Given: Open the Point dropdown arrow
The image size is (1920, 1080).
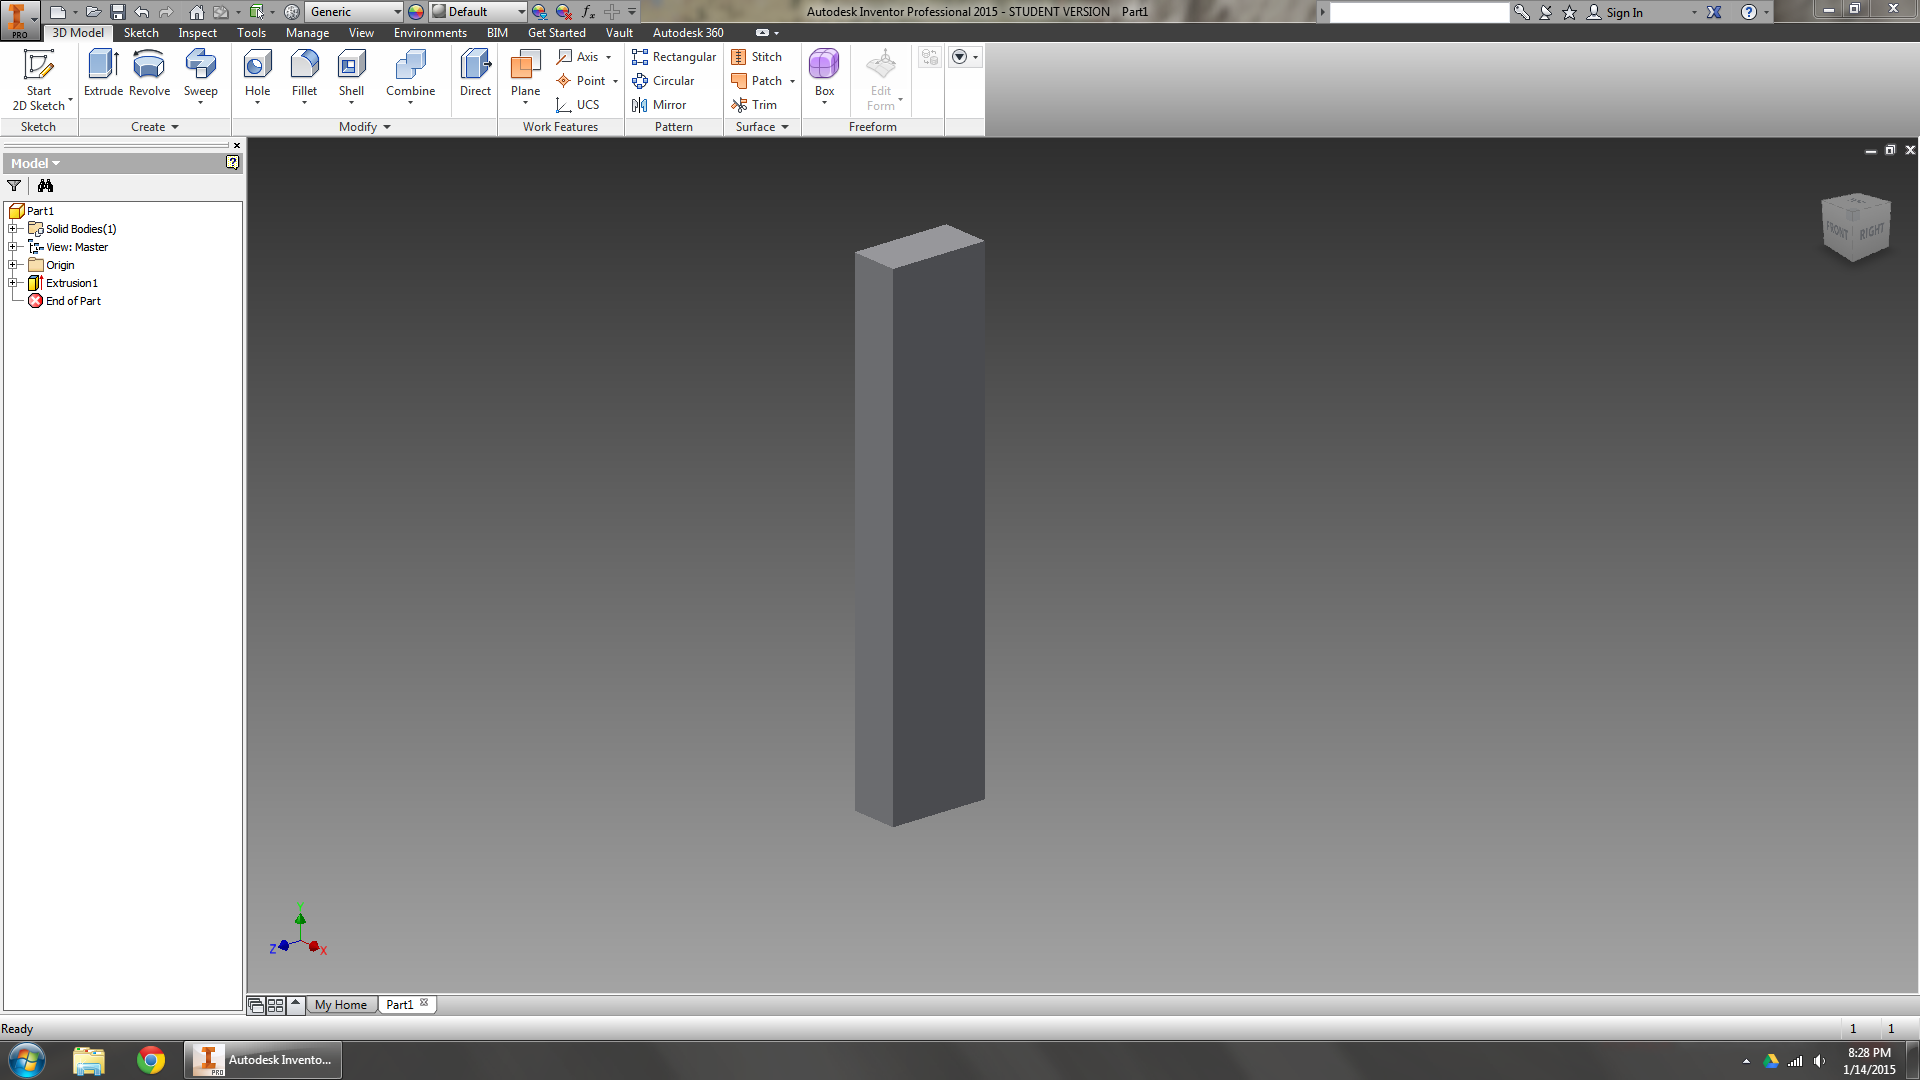Looking at the screenshot, I should click(615, 82).
